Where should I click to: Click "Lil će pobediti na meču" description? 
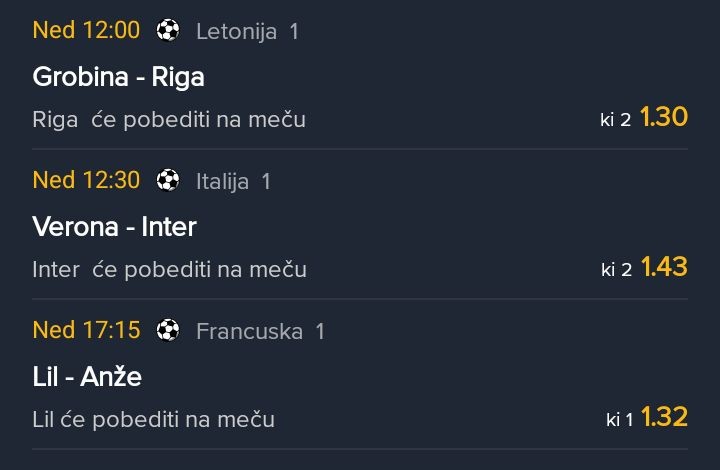[153, 420]
